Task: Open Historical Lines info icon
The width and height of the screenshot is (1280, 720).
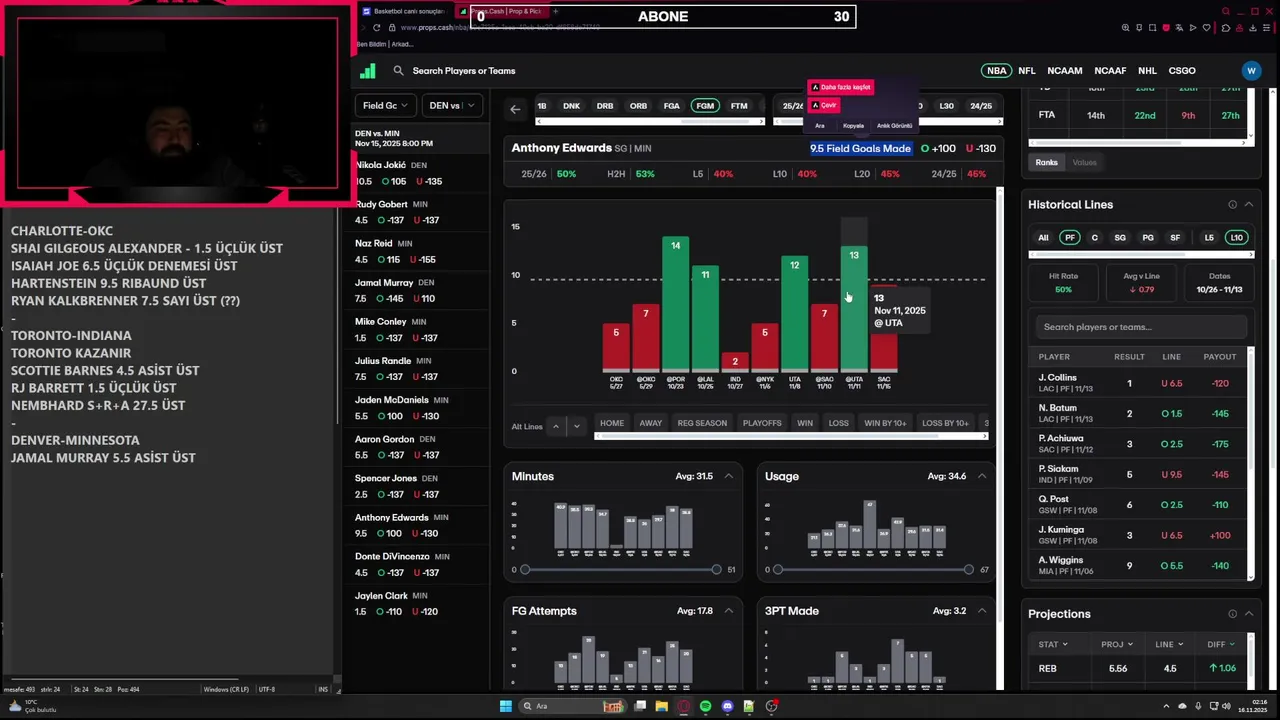Action: coord(1232,205)
